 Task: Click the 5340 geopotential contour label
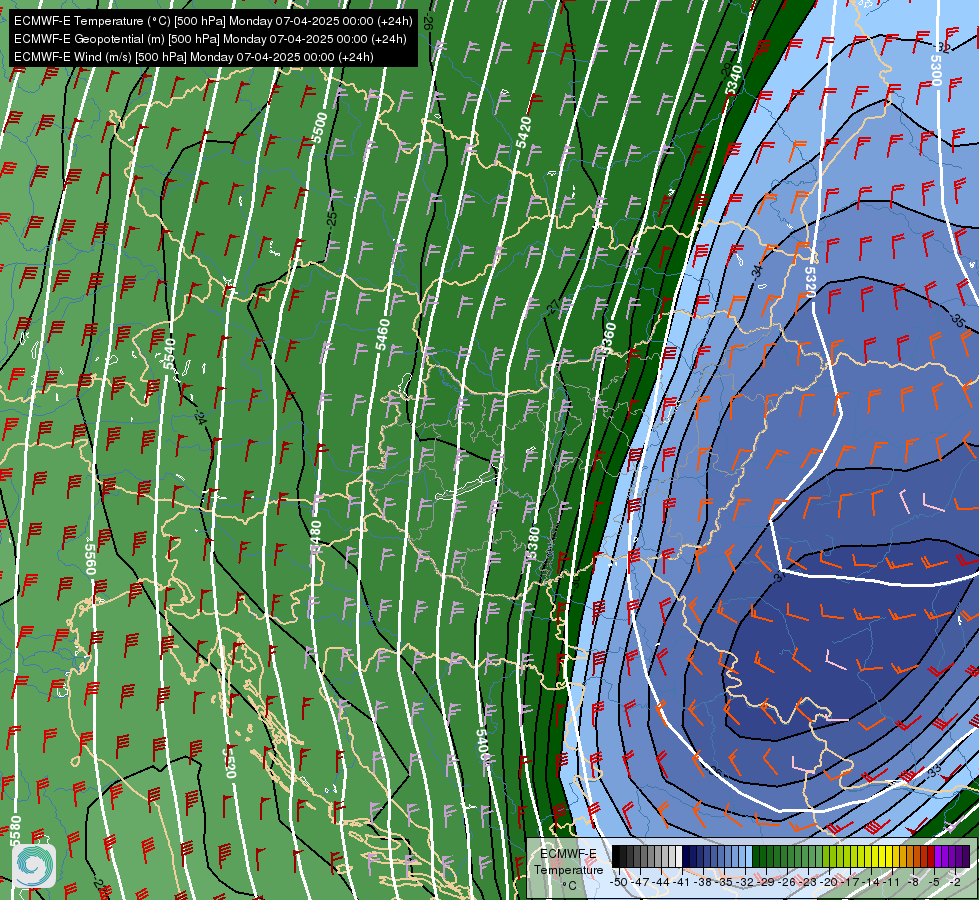(x=734, y=80)
